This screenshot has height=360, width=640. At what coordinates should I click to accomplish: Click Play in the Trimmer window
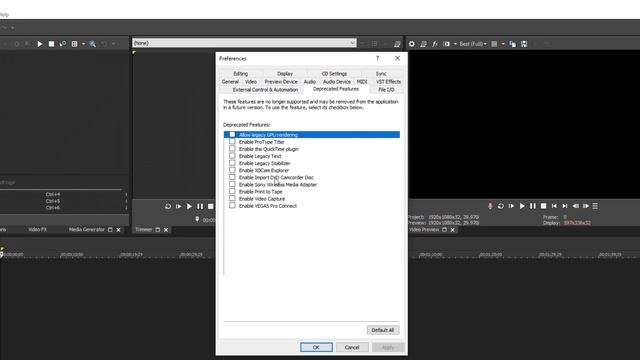[189, 207]
